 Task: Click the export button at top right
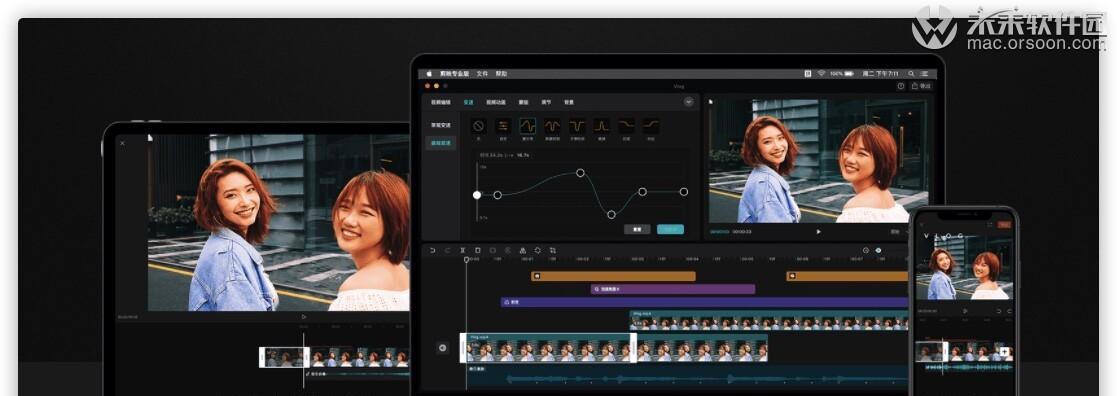[921, 86]
